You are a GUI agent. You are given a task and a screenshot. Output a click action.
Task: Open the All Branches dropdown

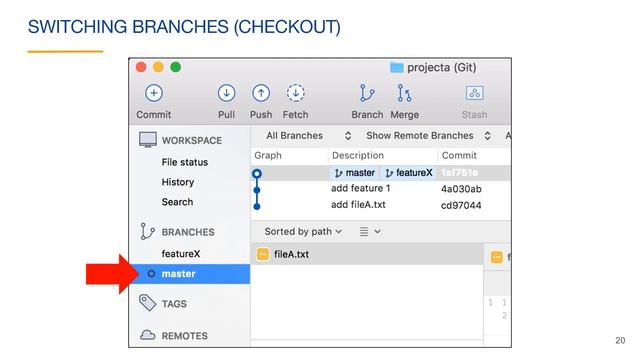[x=308, y=136]
